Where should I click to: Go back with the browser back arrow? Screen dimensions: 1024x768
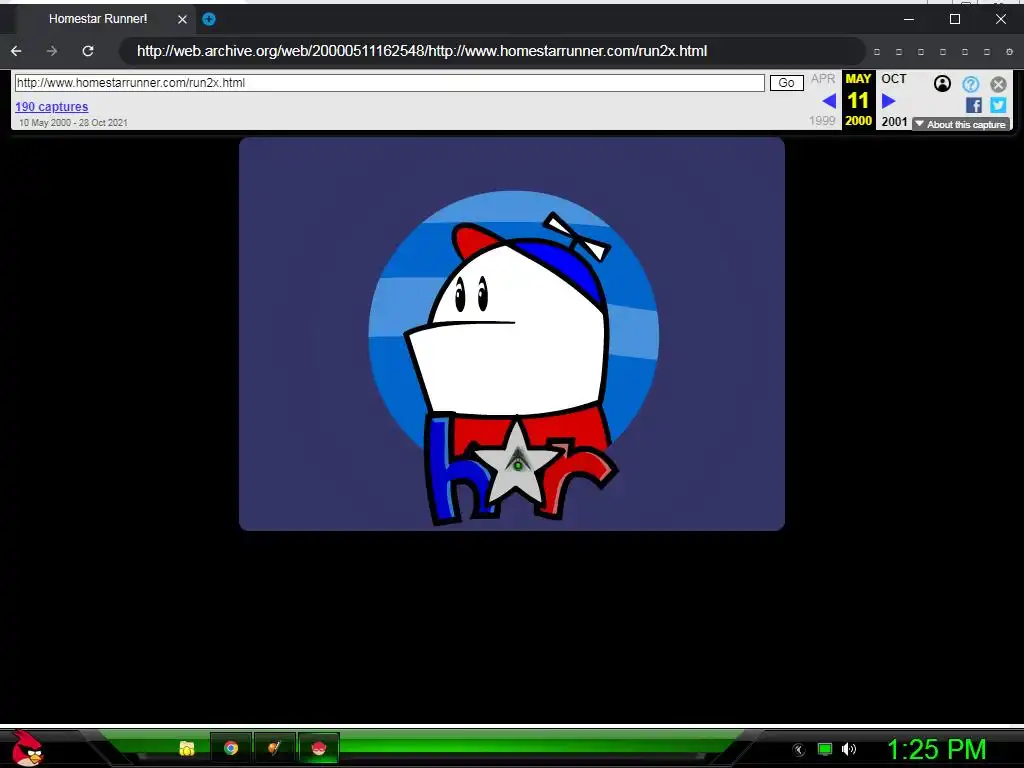point(16,51)
